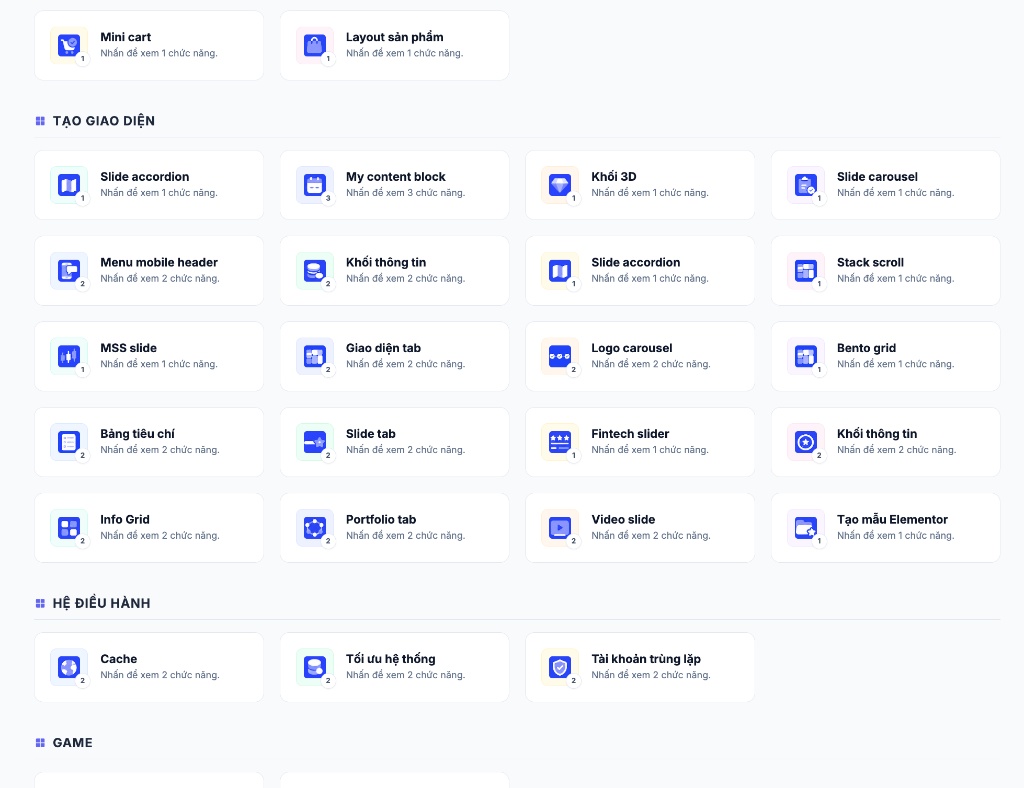
Task: Select the Layout sản phẩm shopping bag icon
Action: click(314, 45)
